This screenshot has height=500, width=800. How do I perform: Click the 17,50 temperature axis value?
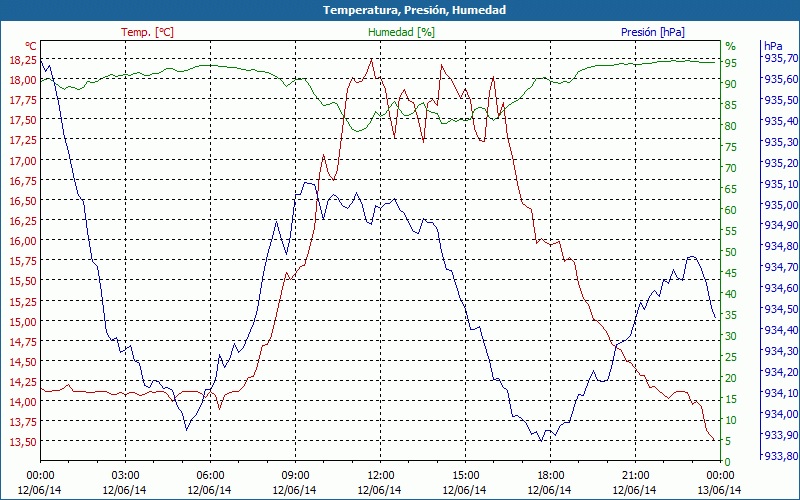[23, 120]
